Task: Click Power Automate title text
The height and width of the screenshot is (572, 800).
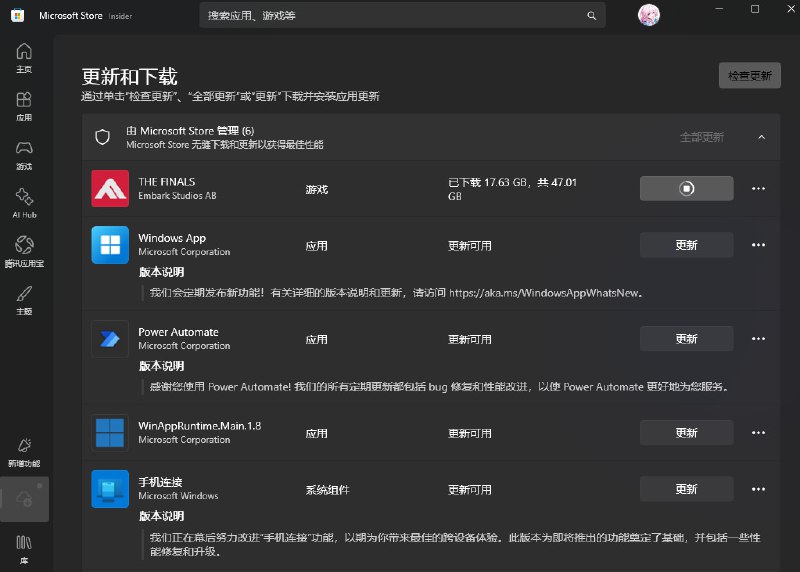Action: coord(178,332)
